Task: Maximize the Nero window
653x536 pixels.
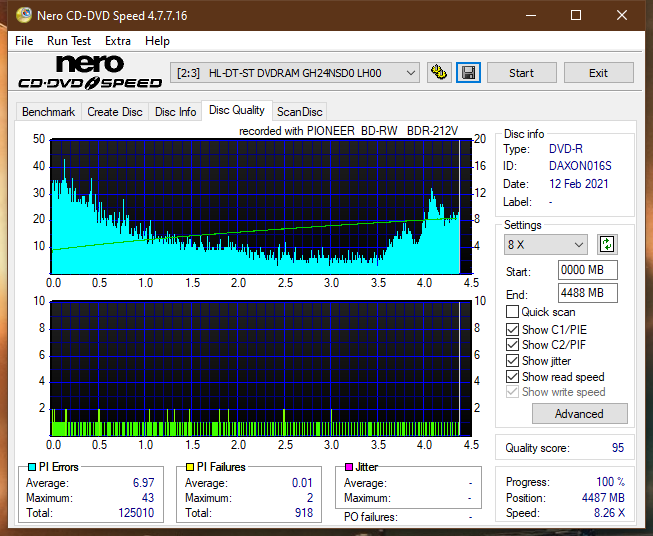Action: click(x=576, y=15)
